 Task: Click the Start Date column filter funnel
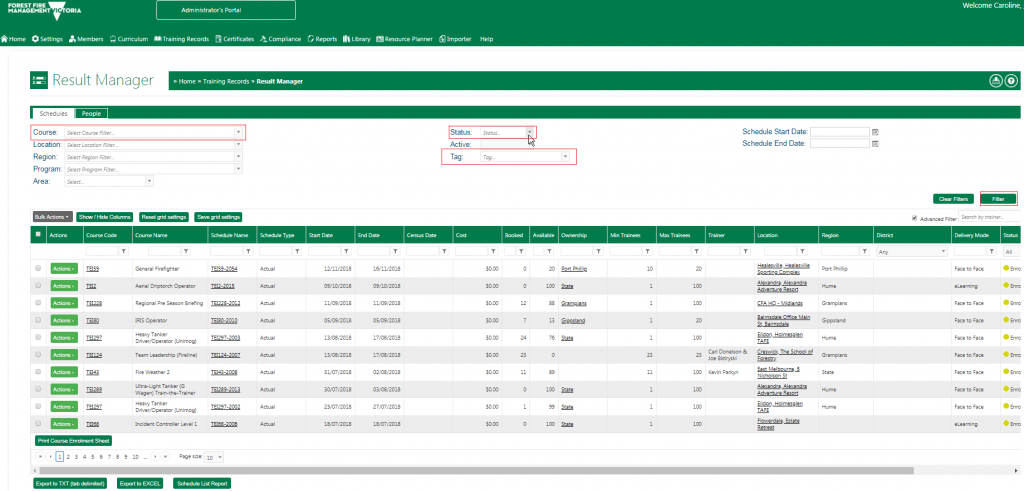click(x=347, y=251)
